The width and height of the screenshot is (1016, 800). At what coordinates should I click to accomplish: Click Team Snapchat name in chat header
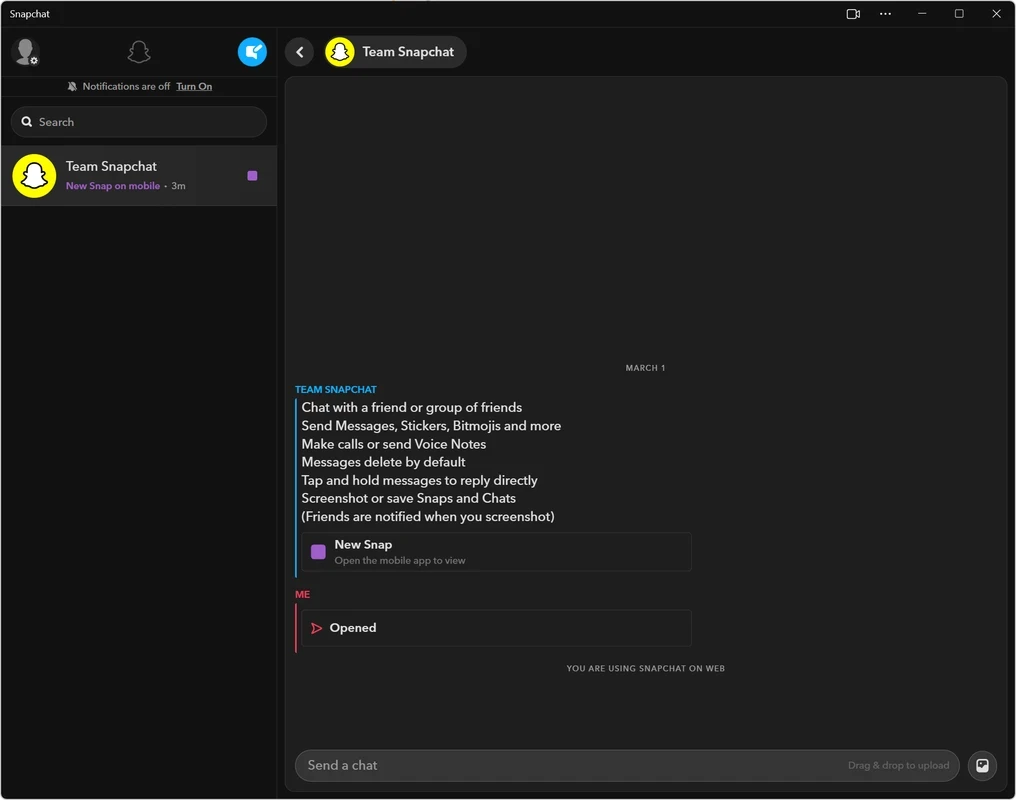(408, 52)
